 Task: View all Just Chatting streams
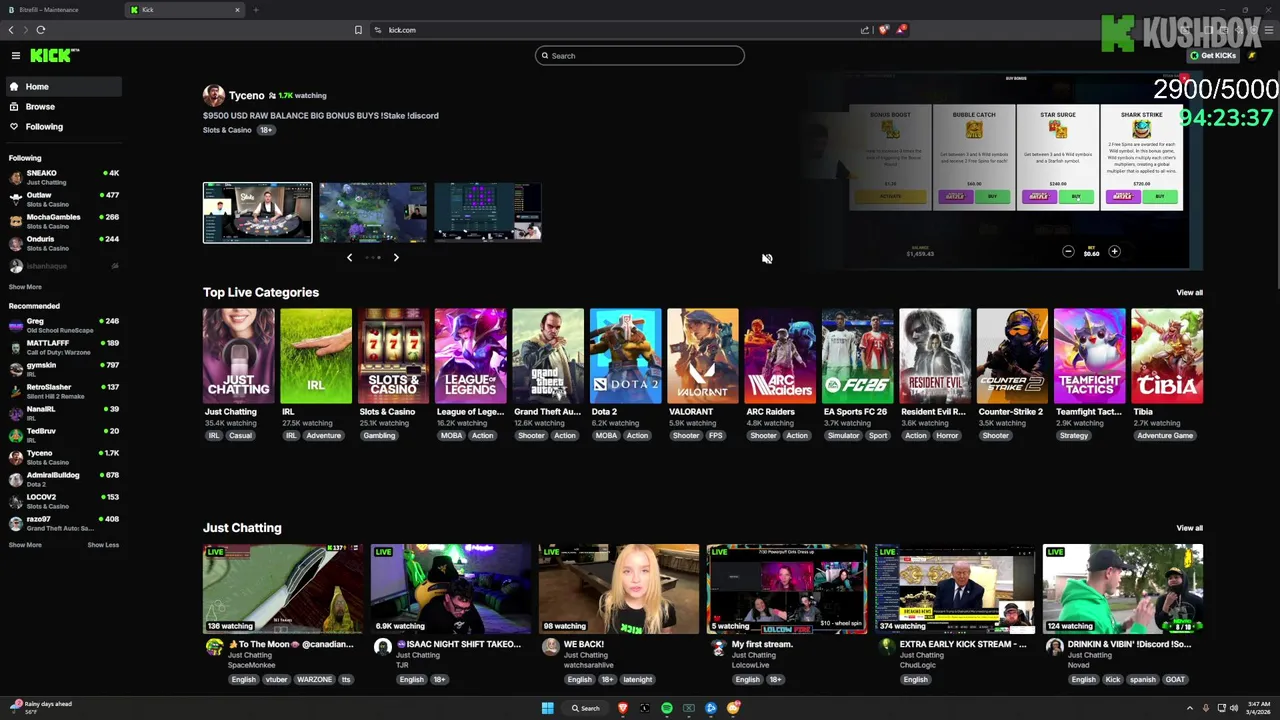pyautogui.click(x=1189, y=528)
